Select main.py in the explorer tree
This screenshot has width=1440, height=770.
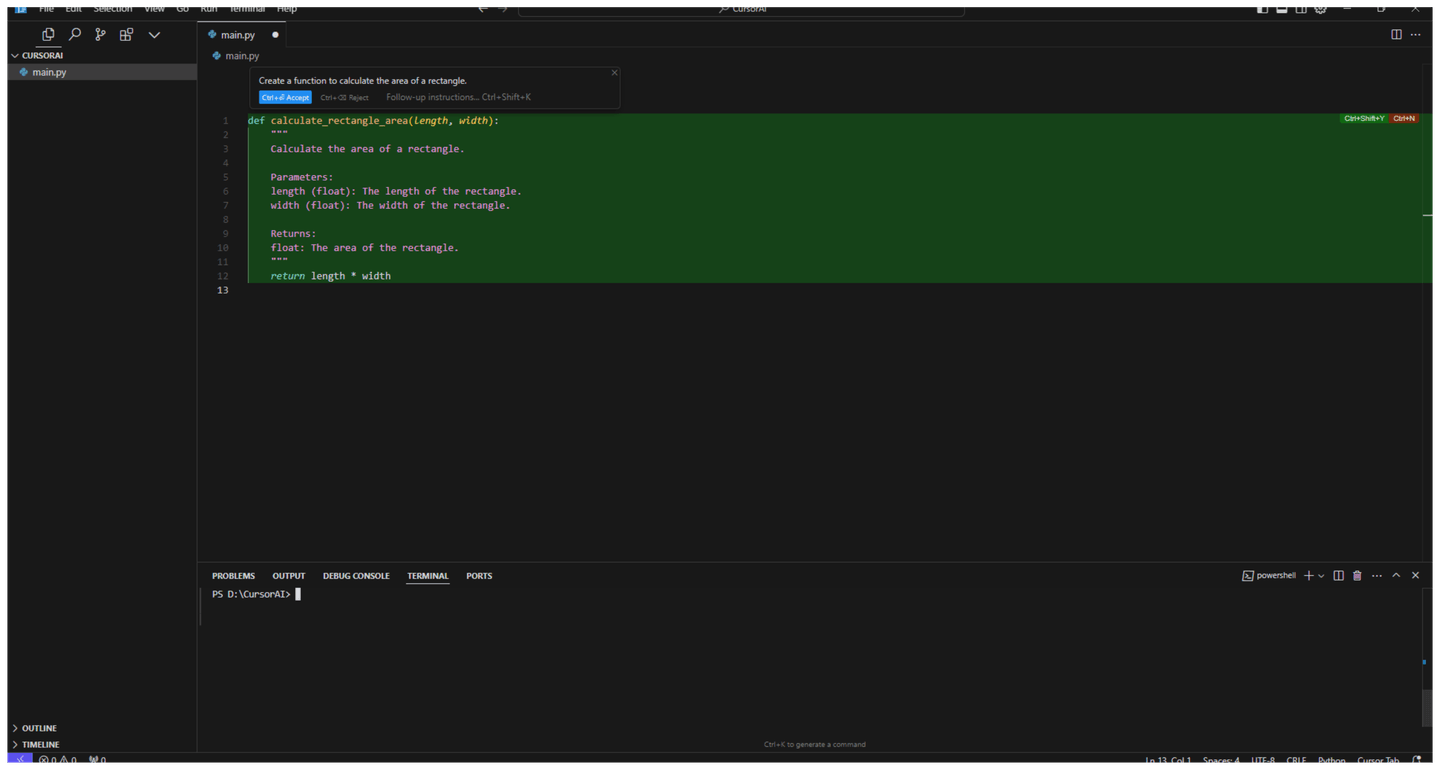point(100,72)
